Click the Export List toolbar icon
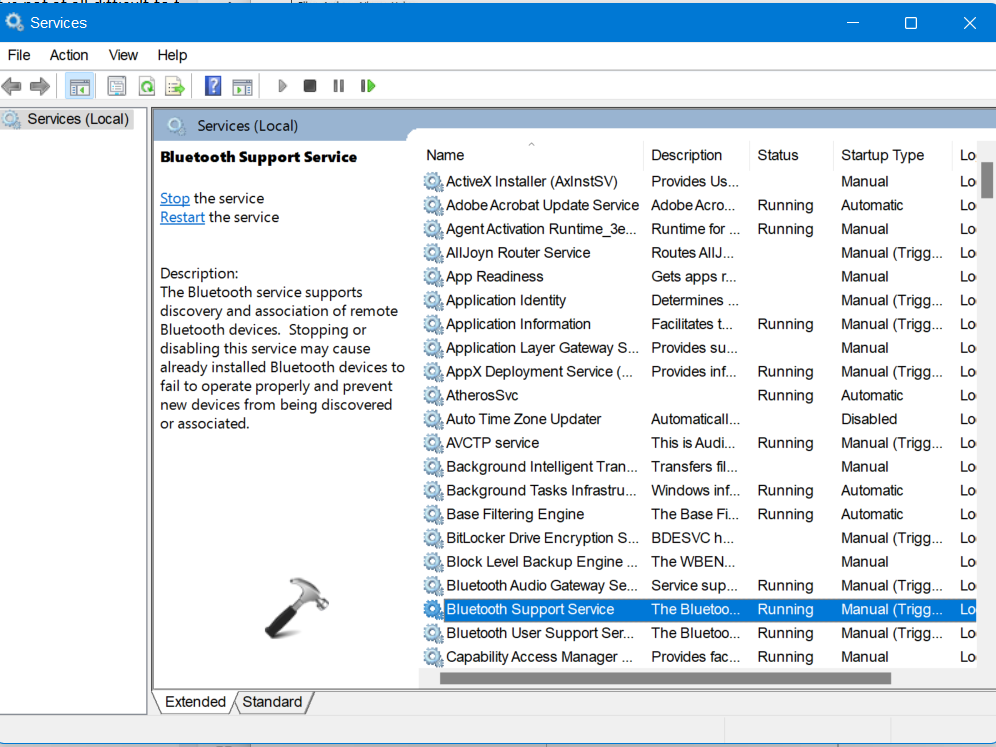 click(175, 86)
